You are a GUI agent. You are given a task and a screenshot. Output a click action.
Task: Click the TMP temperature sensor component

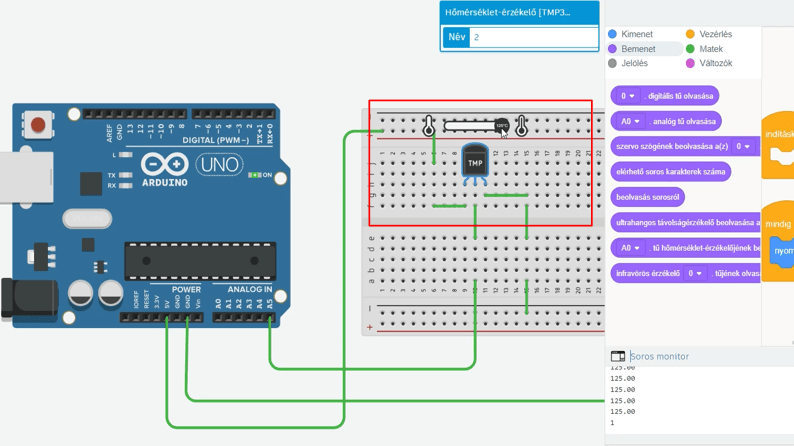475,163
